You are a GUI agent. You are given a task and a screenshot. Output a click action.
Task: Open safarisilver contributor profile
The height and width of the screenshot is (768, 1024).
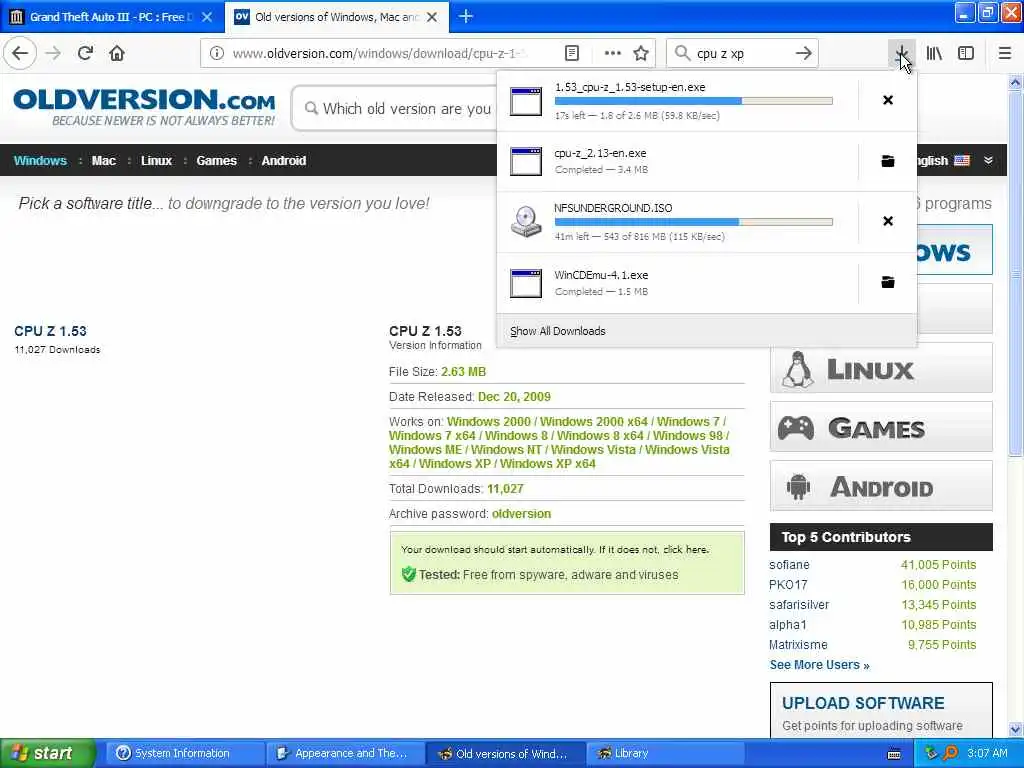pyautogui.click(x=799, y=605)
